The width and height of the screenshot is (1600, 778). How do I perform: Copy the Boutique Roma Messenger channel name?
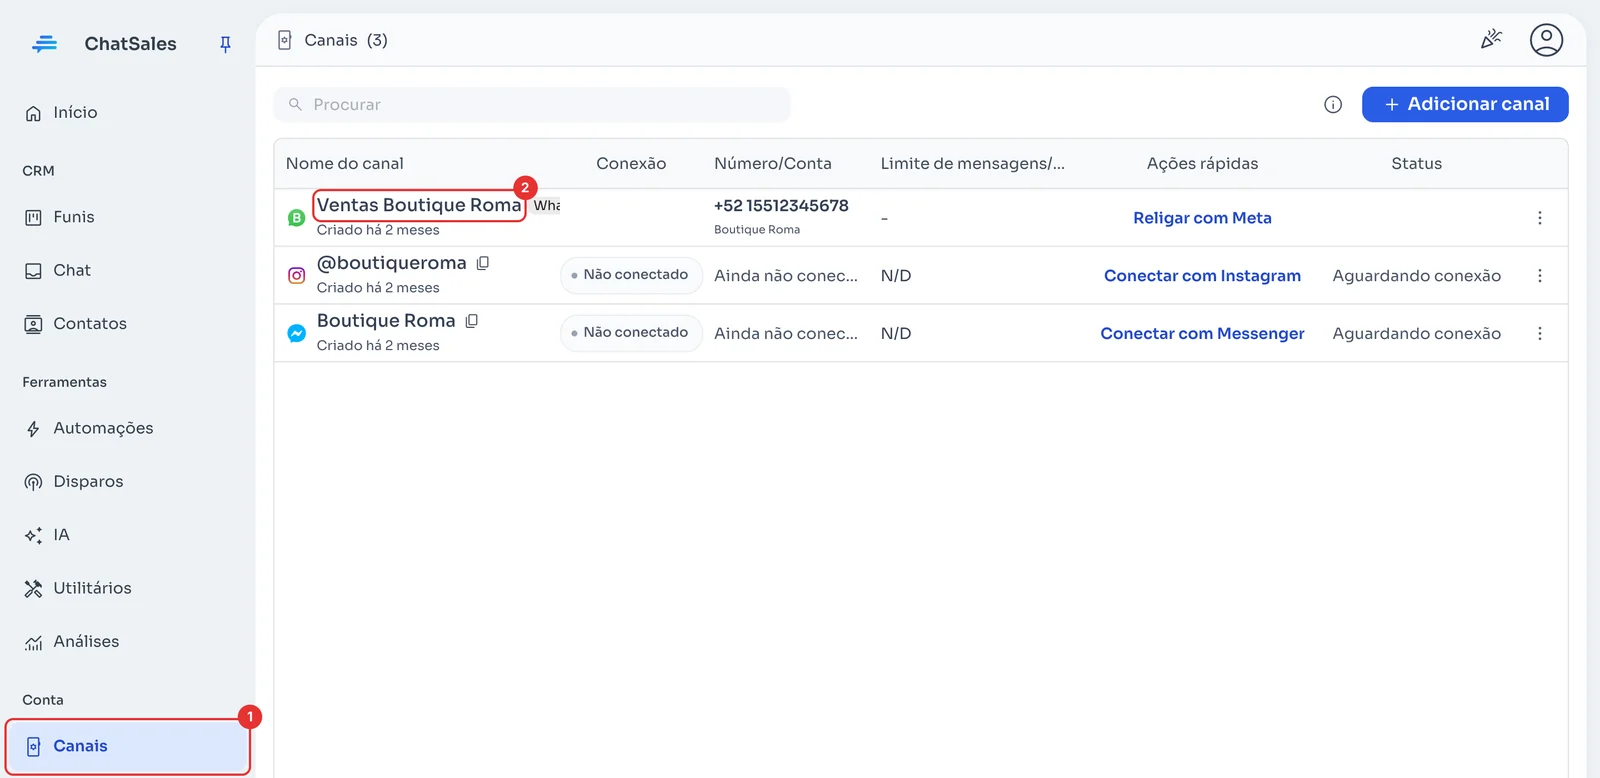coord(472,321)
